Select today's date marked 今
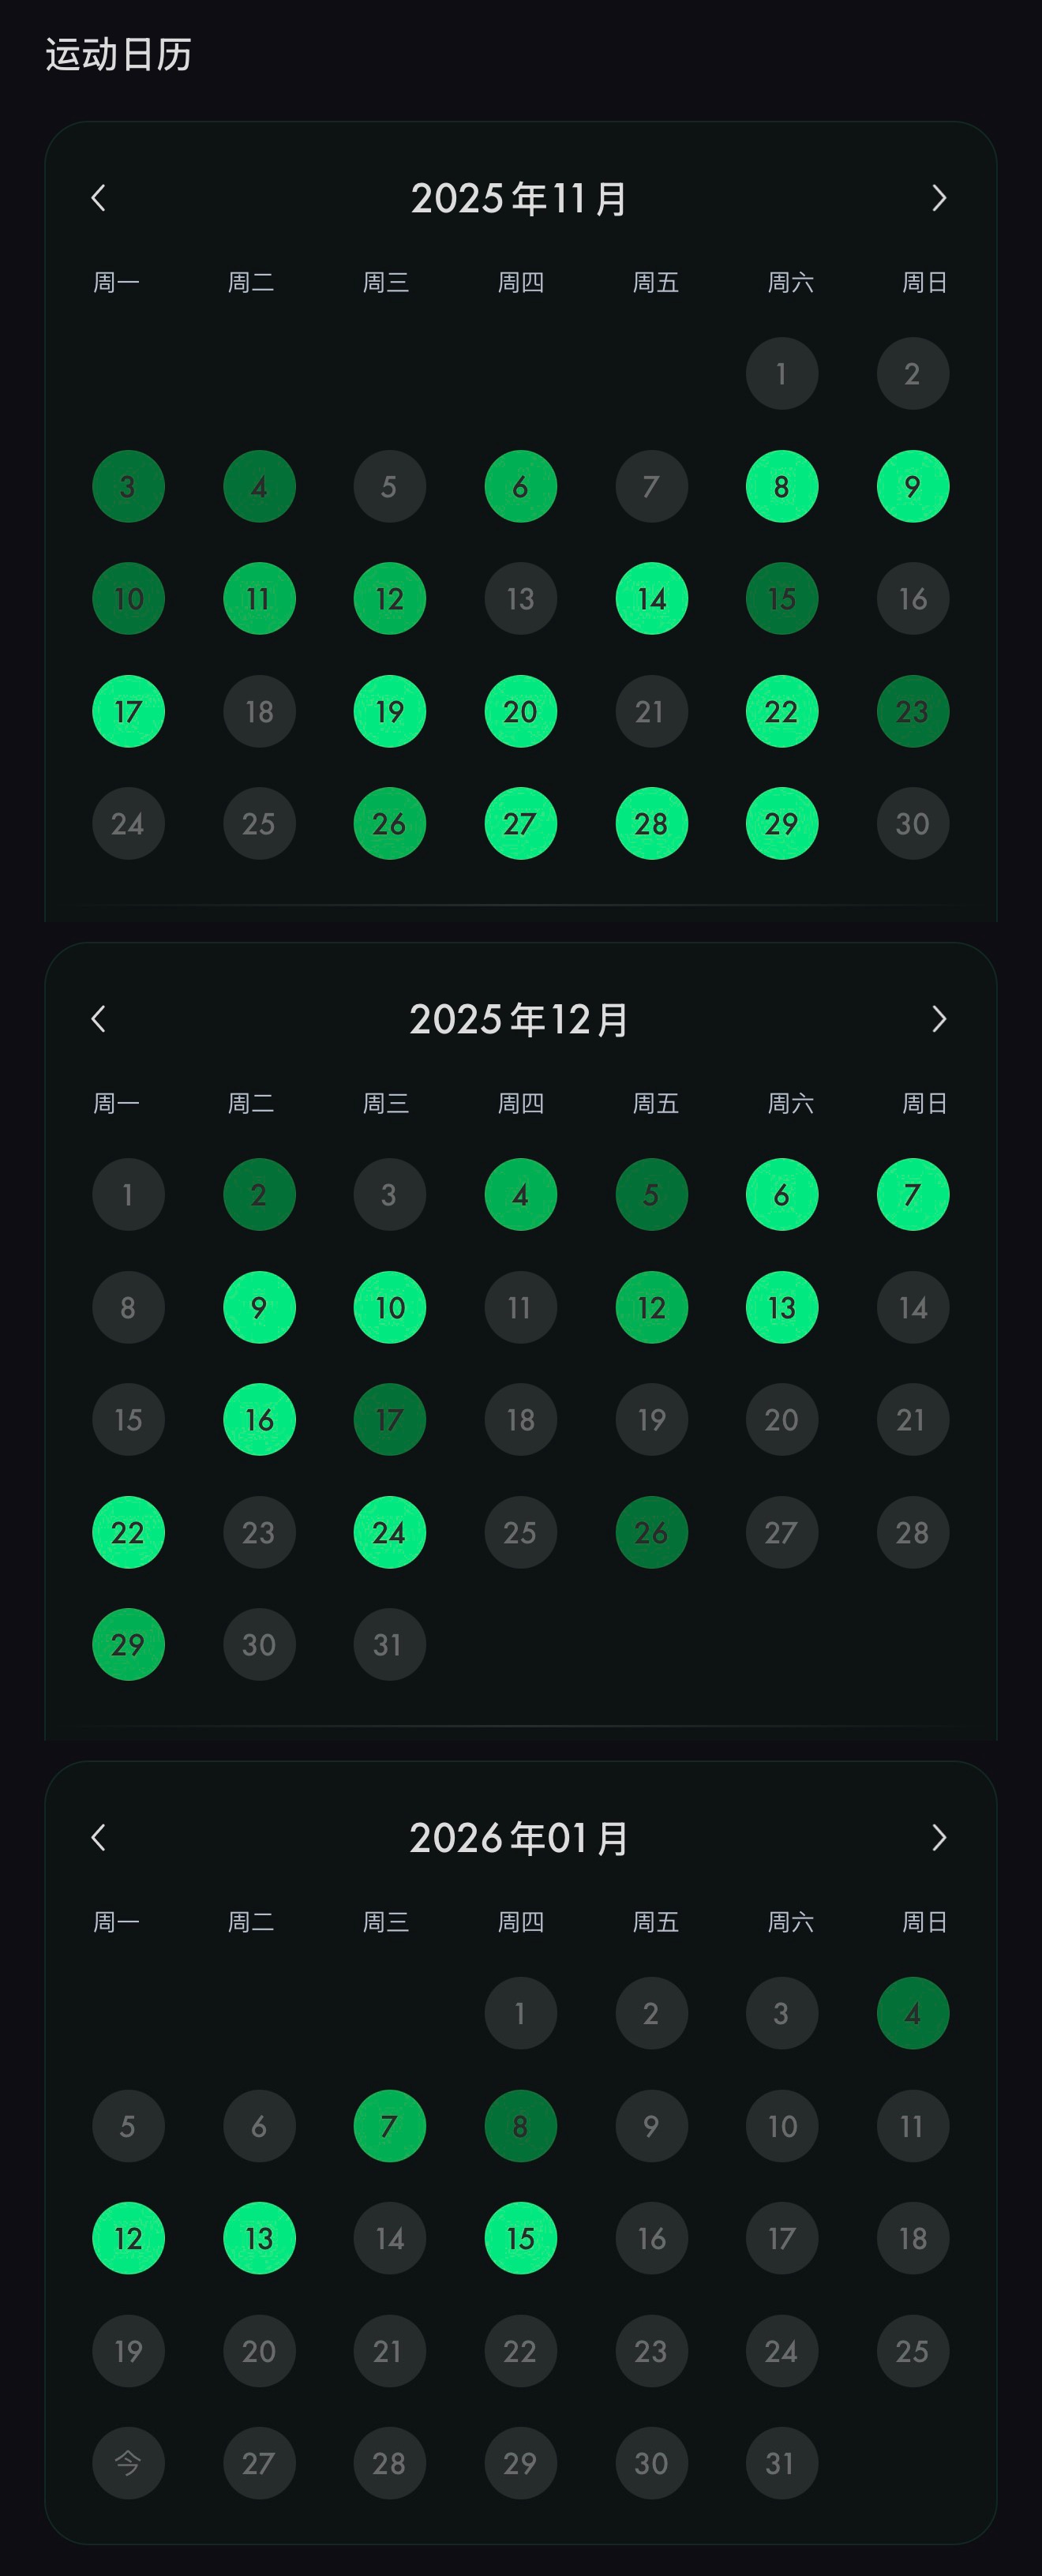Screen dimensions: 1042x2576 pos(128,2462)
